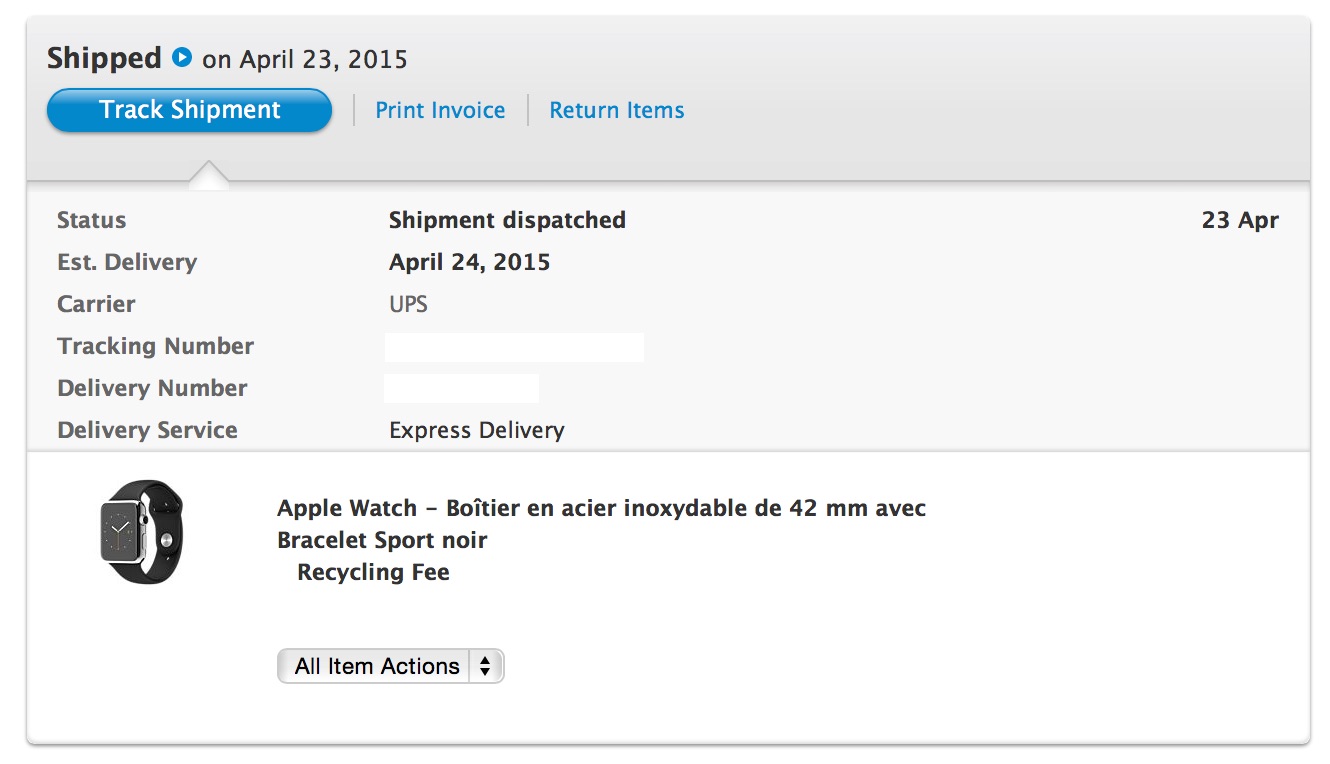Click the Tracking Number label
1330x764 pixels.
156,346
